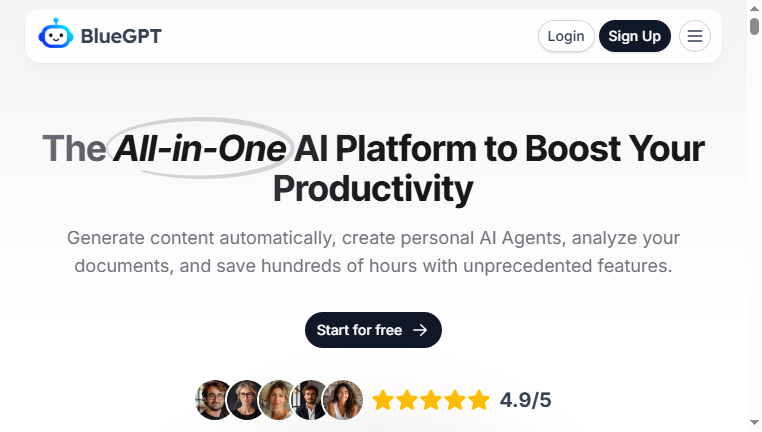762x432 pixels.
Task: Click the arrow in Start for free
Action: [x=420, y=330]
